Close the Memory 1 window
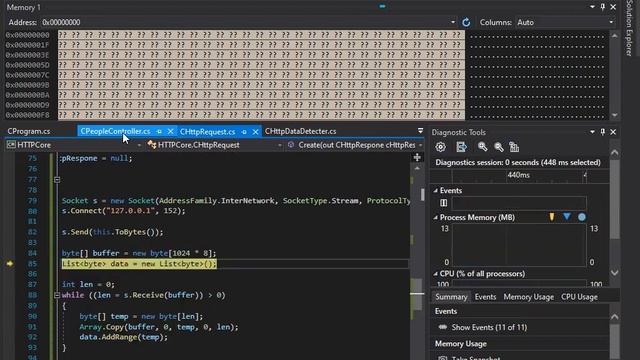This screenshot has width=640, height=360. (613, 7)
